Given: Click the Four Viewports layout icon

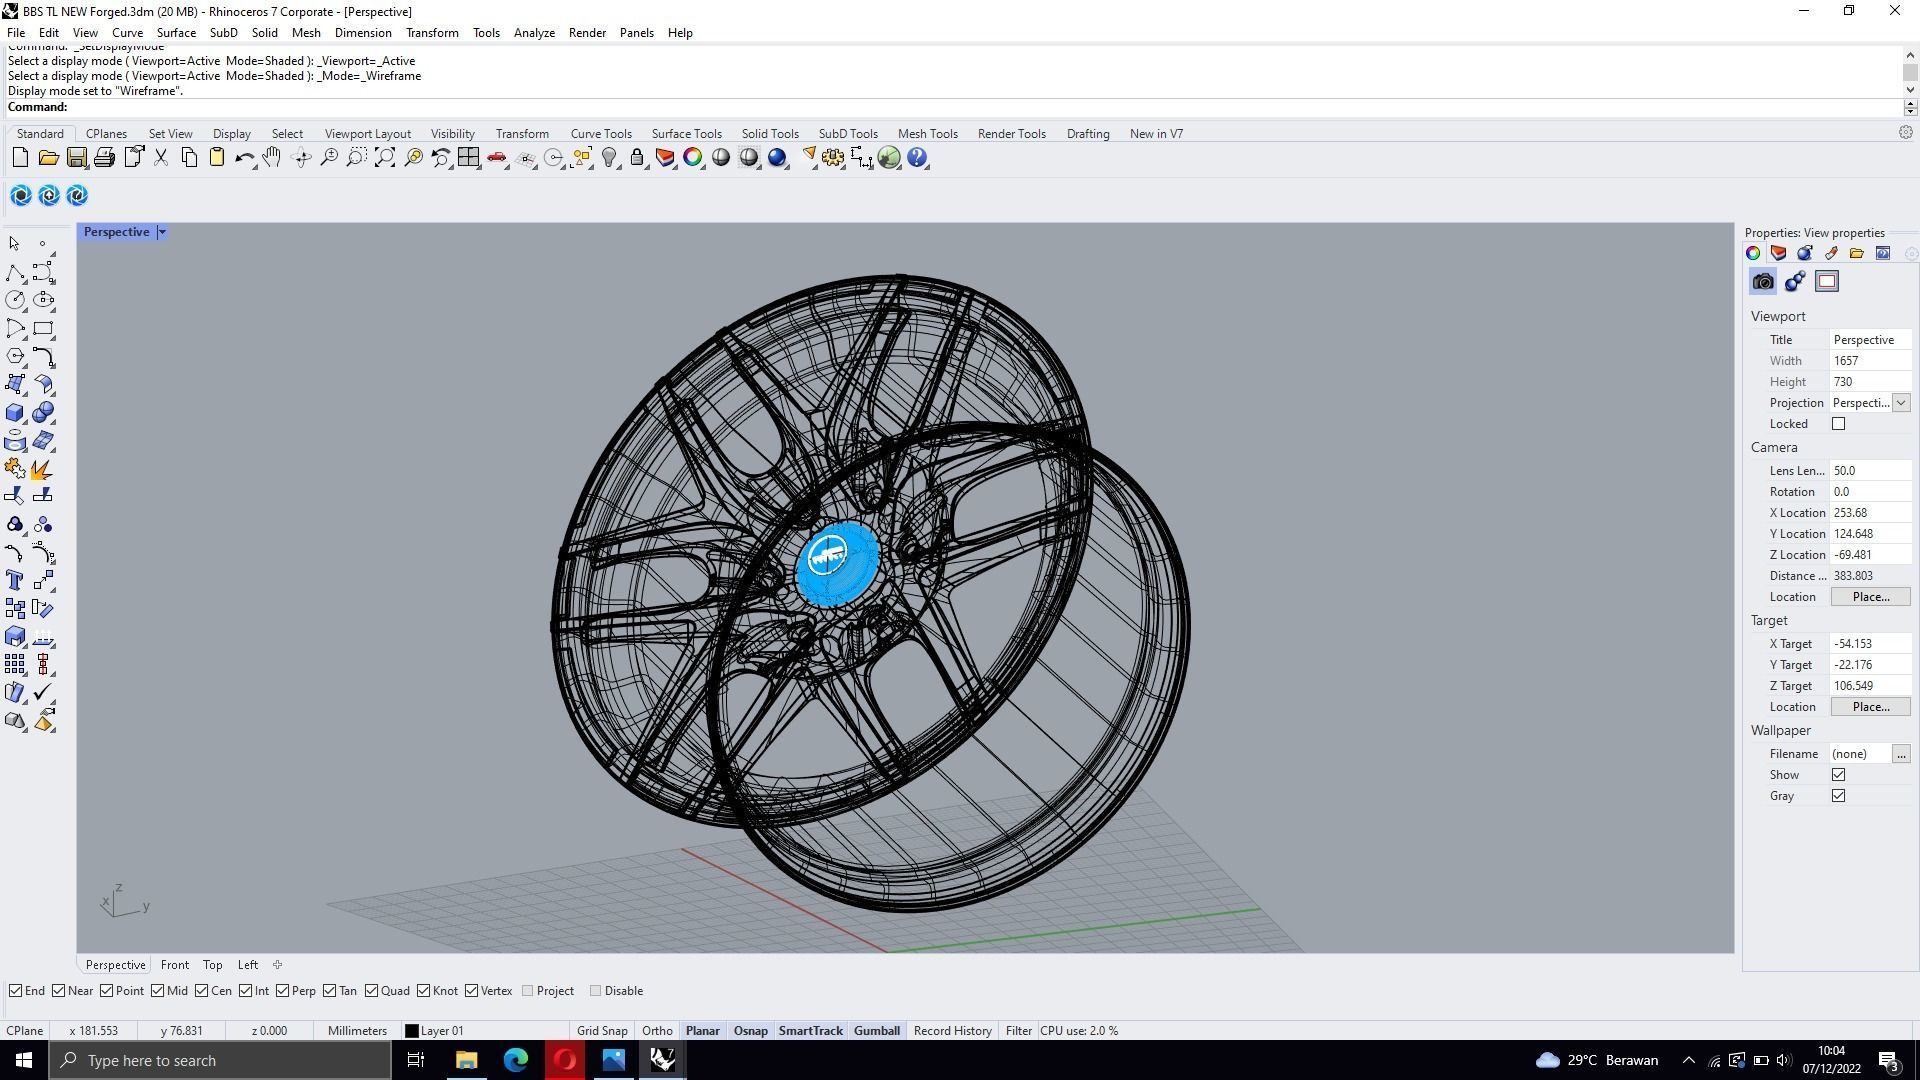Looking at the screenshot, I should tap(468, 158).
